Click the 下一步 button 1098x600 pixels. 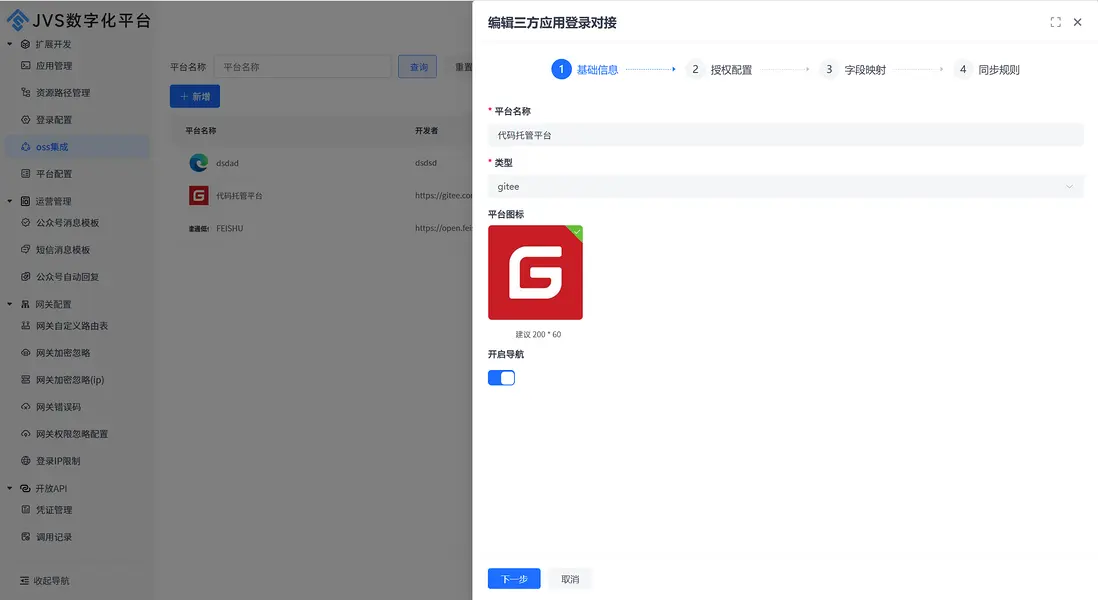click(x=513, y=578)
